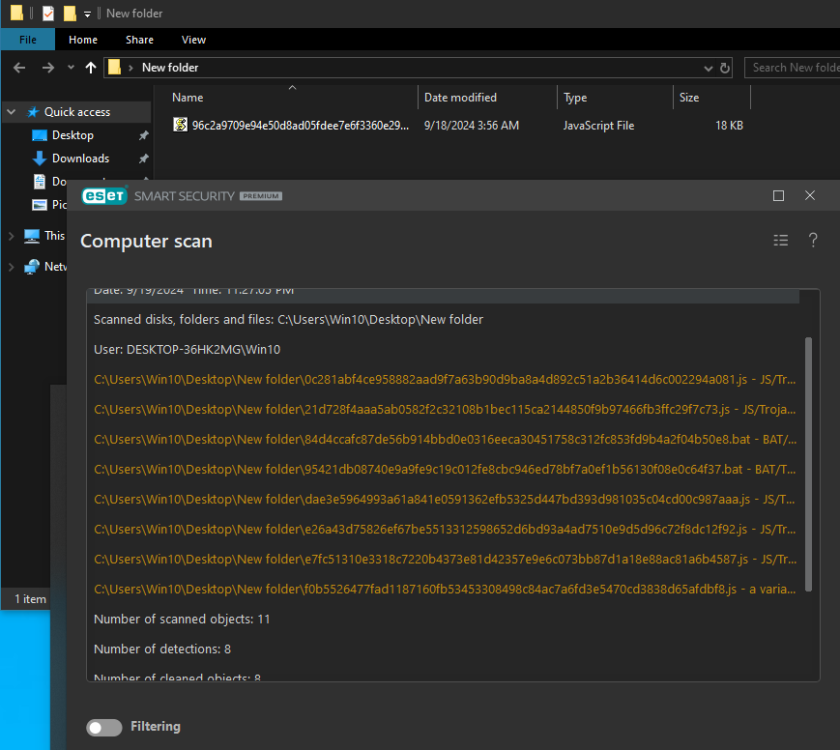Expand the This PC tree node
840x750 pixels.
click(x=11, y=236)
